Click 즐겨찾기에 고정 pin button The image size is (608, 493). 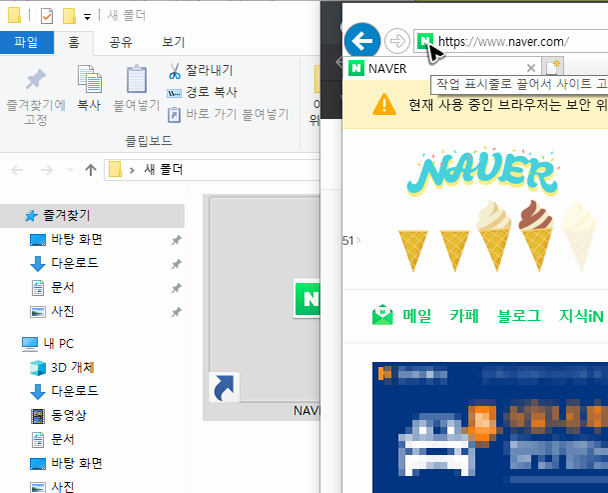(x=36, y=96)
